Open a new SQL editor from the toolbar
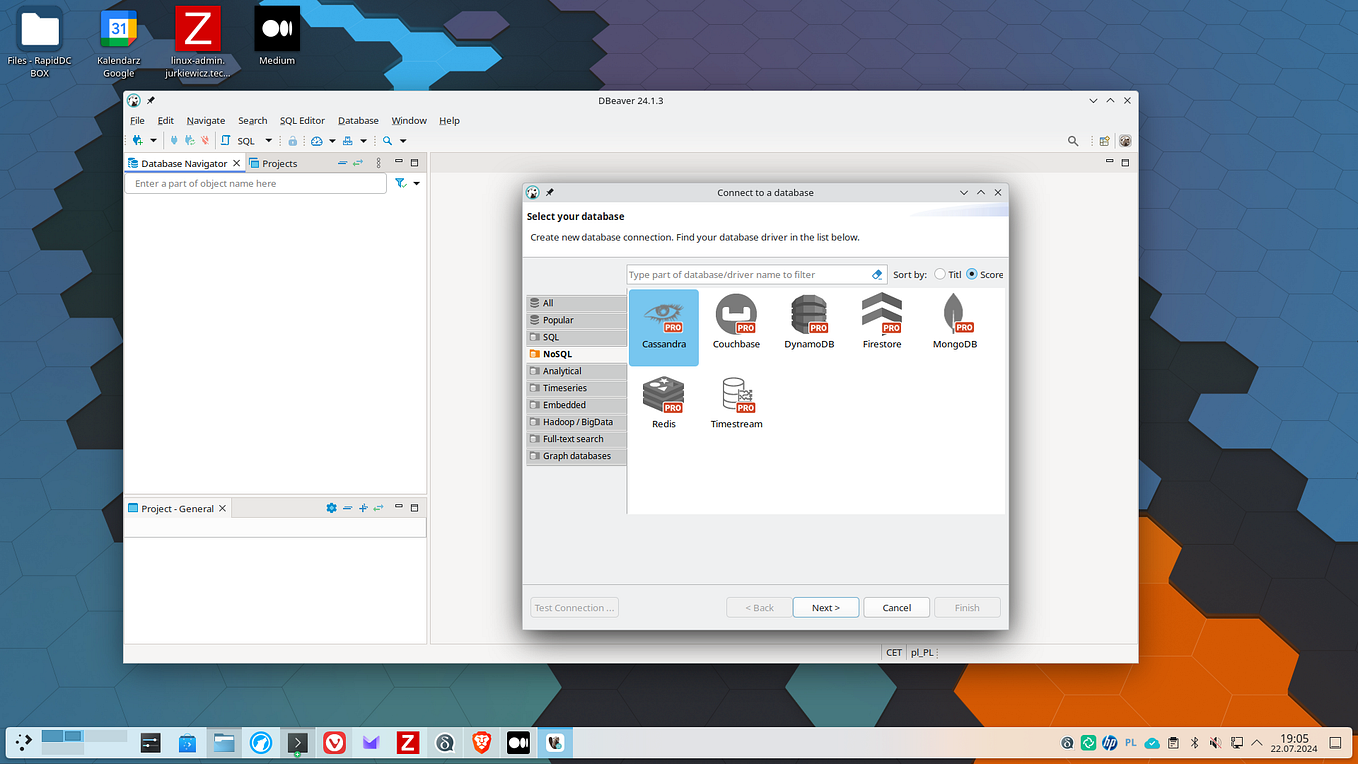1358x764 pixels. pyautogui.click(x=226, y=140)
